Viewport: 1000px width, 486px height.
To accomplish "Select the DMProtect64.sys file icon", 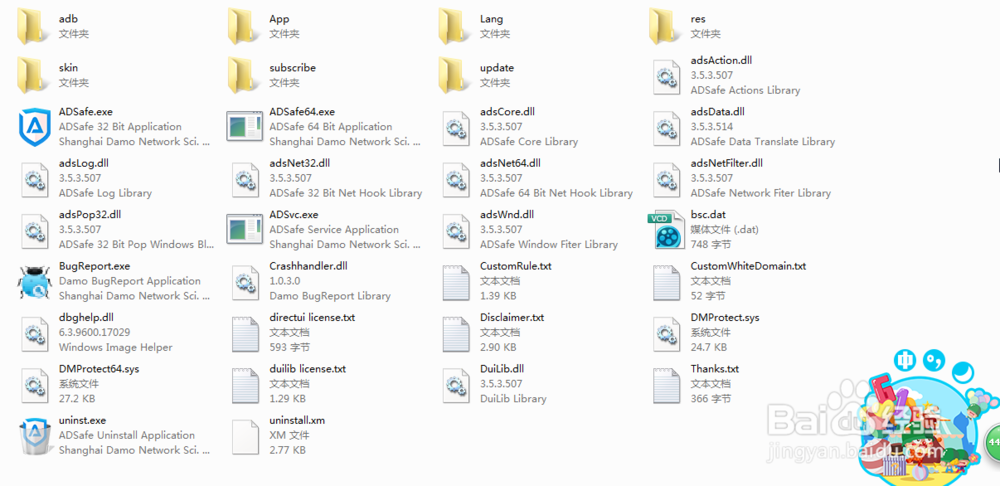I will (35, 385).
